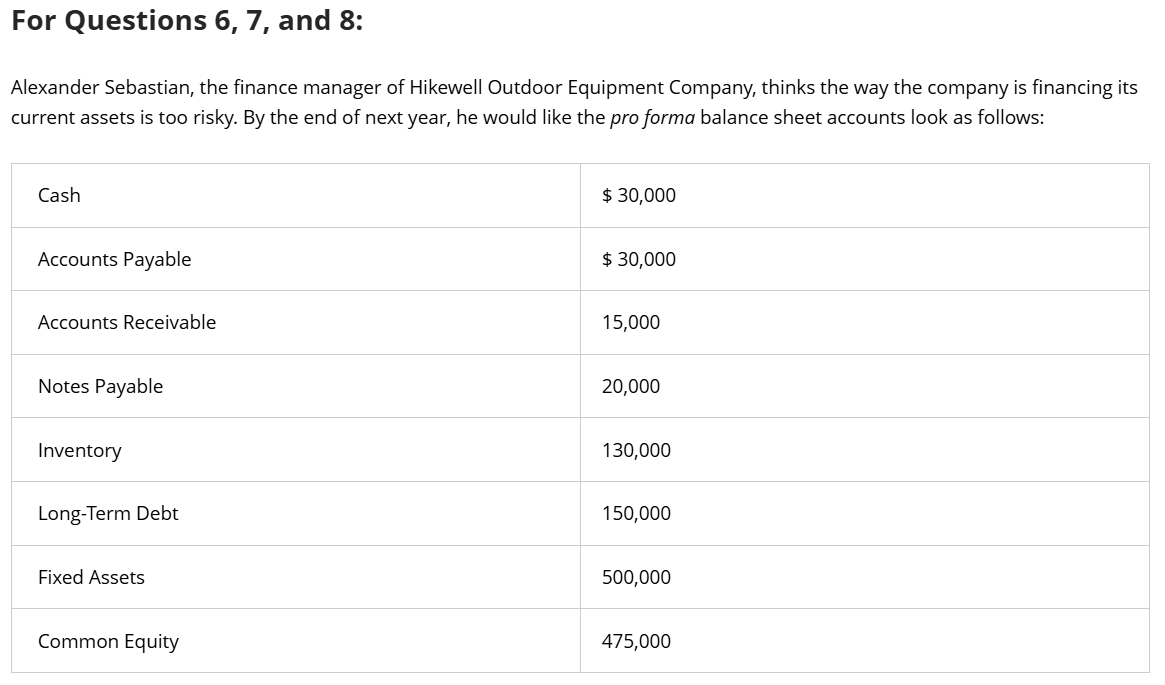Select the Accounts Receivable label
The width and height of the screenshot is (1165, 685).
[127, 322]
